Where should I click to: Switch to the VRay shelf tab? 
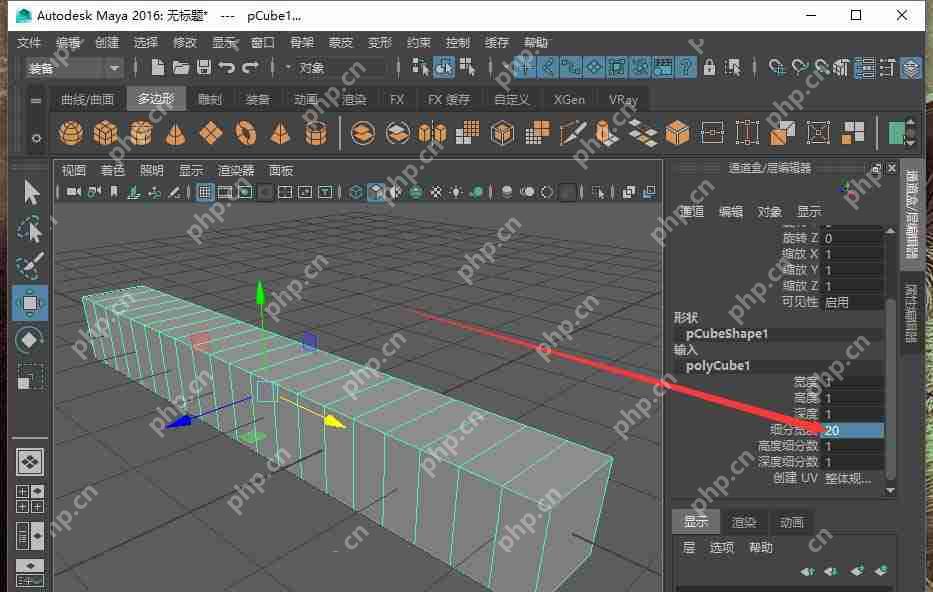click(x=623, y=99)
